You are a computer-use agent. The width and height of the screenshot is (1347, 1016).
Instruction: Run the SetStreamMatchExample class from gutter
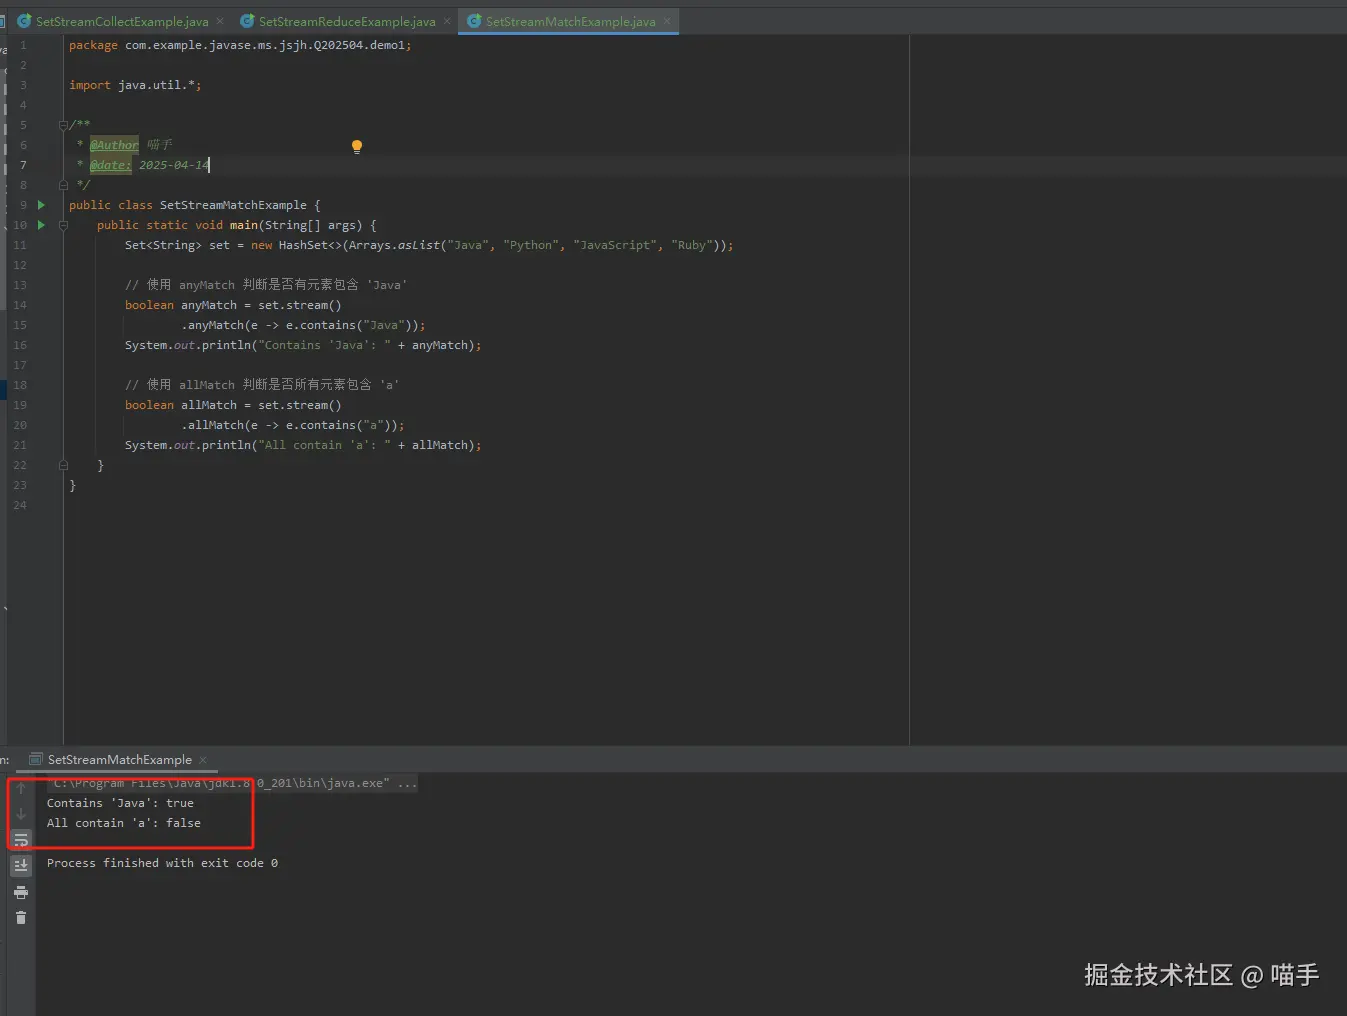coord(41,205)
